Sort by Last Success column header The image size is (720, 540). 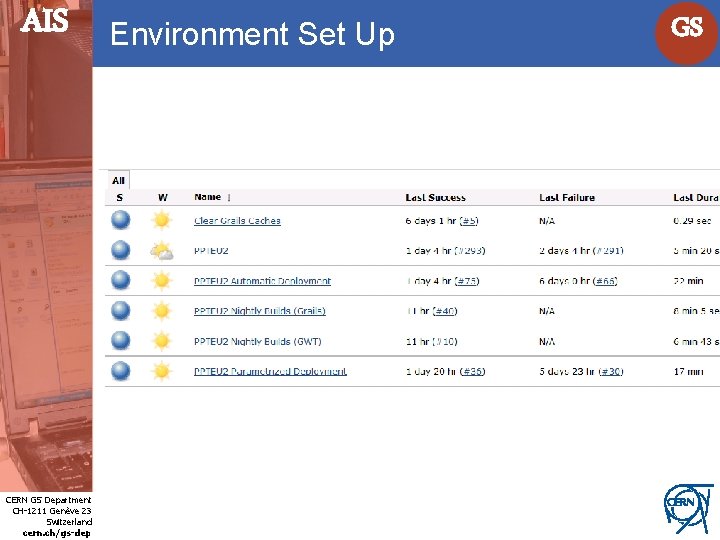coord(435,197)
